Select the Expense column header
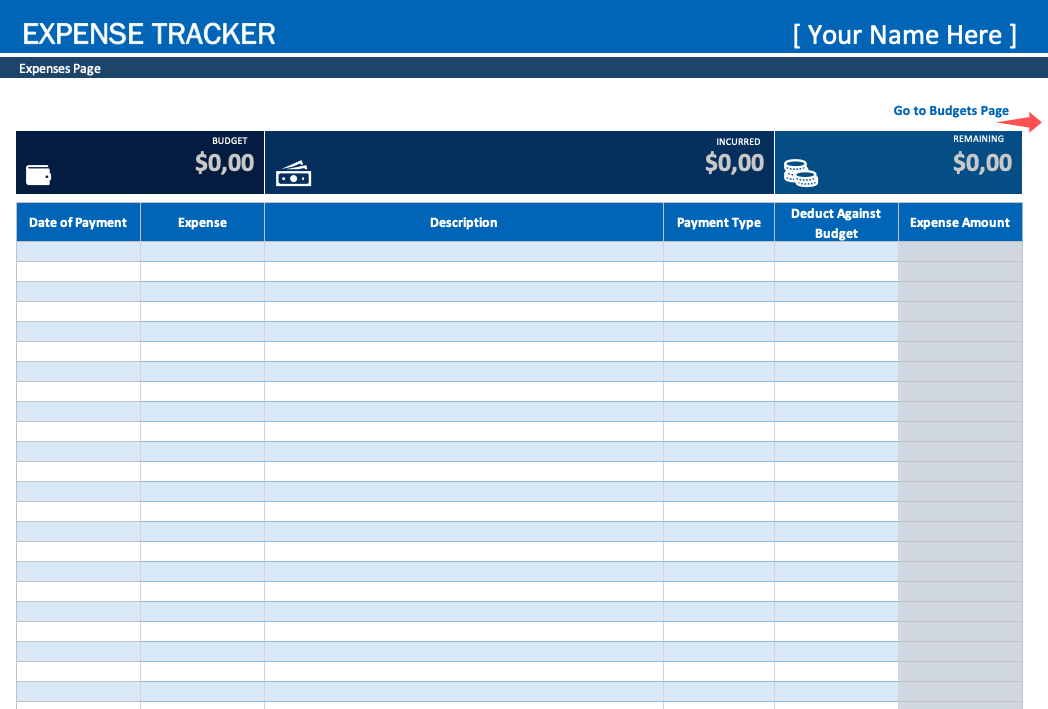Viewport: 1048px width, 709px height. point(203,223)
